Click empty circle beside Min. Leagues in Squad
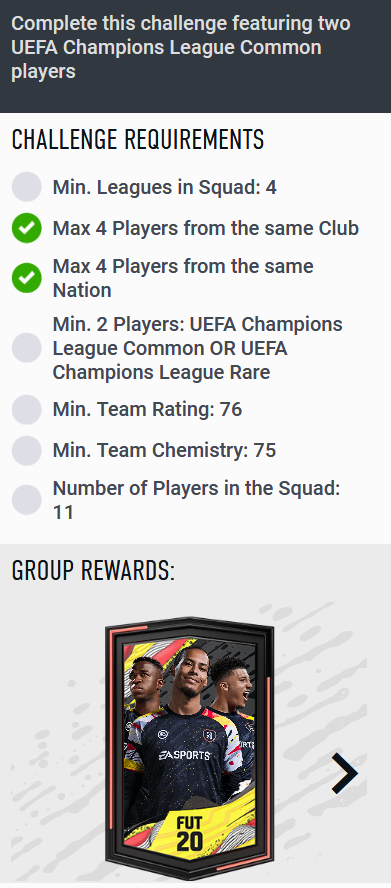This screenshot has width=391, height=888. click(27, 187)
